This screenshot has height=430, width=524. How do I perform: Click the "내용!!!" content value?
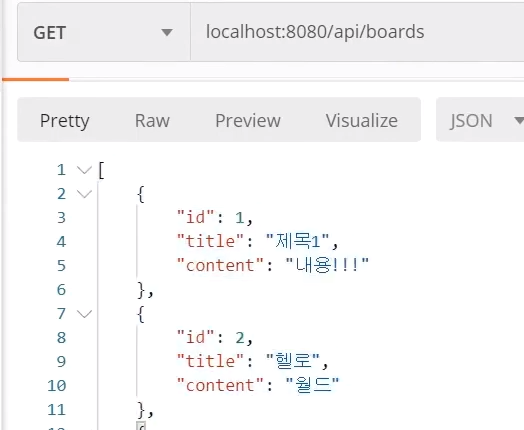point(328,265)
